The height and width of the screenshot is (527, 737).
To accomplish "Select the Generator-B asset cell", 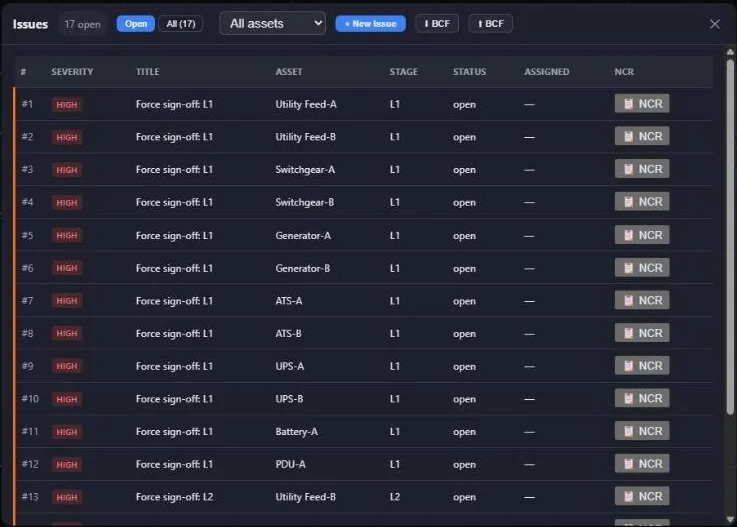I will [x=303, y=268].
